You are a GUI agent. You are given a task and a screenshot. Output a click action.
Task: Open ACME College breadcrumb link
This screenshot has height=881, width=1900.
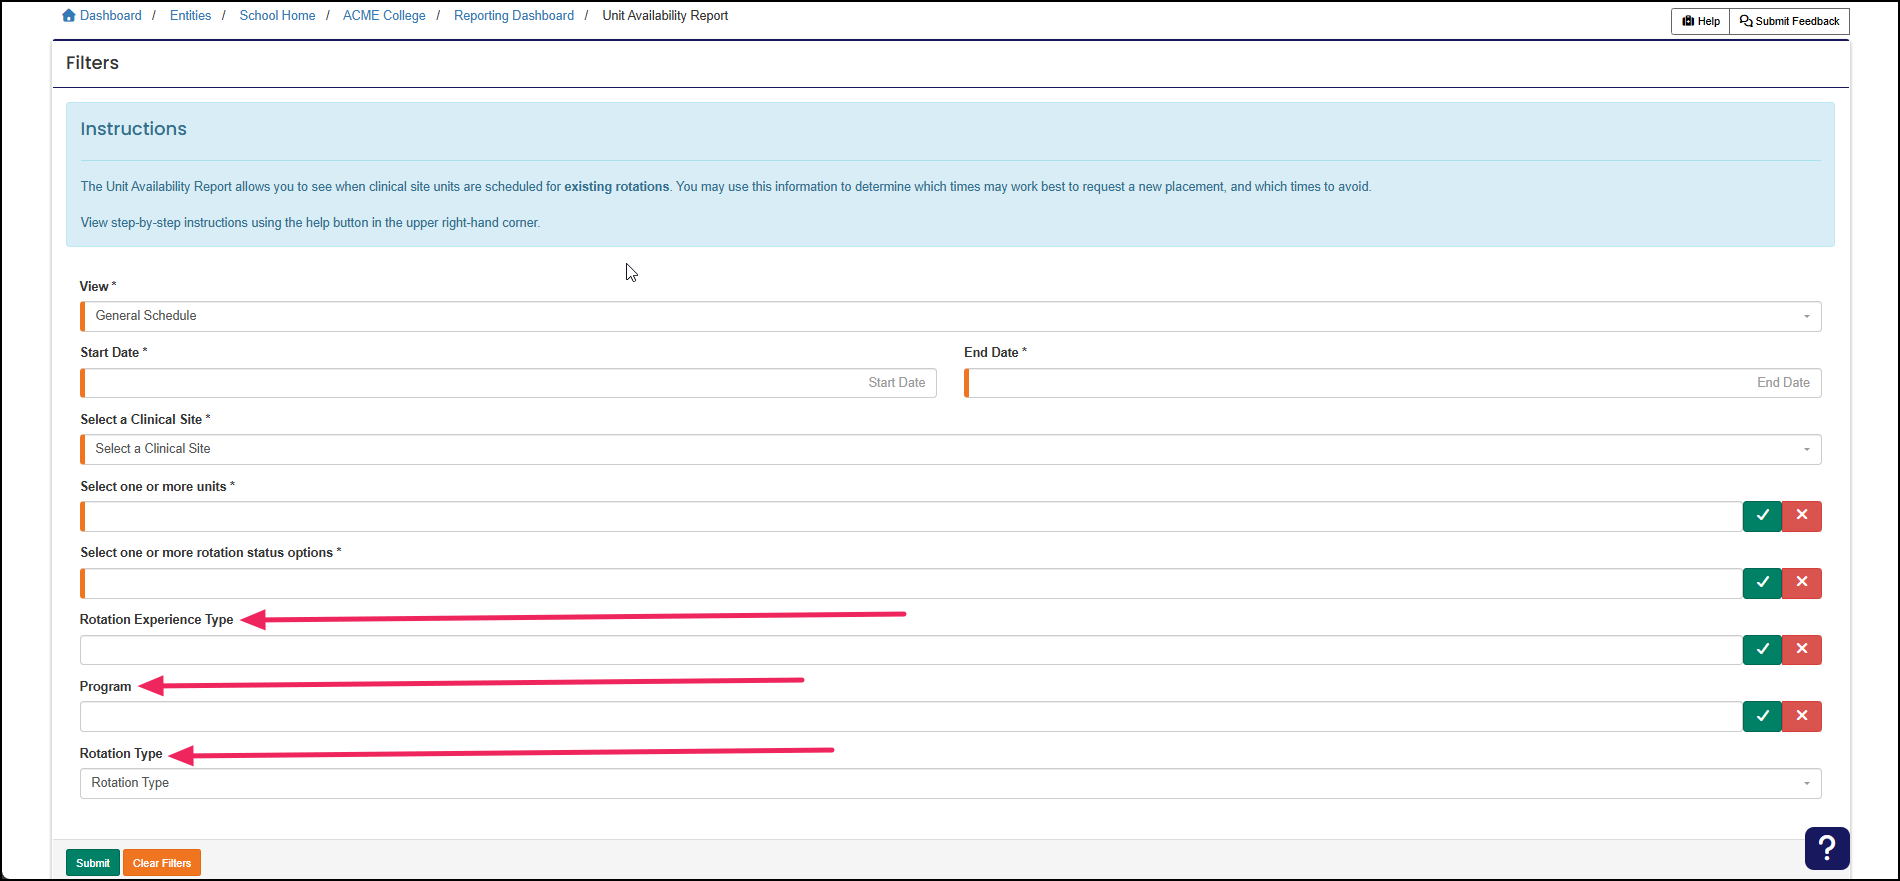pos(384,16)
